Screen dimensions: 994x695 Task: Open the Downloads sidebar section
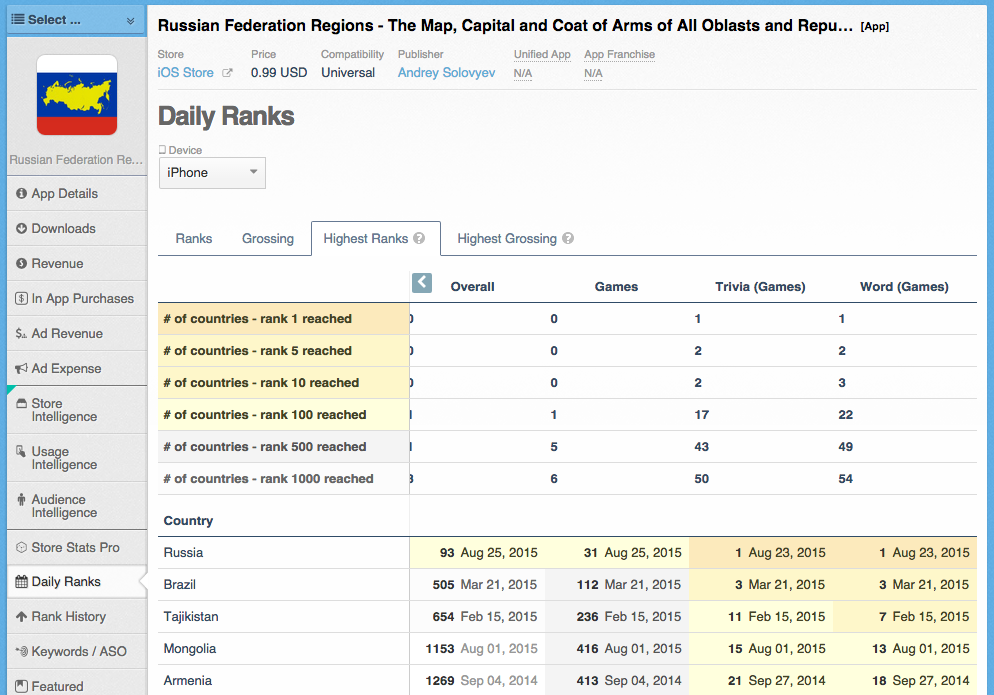tap(63, 229)
